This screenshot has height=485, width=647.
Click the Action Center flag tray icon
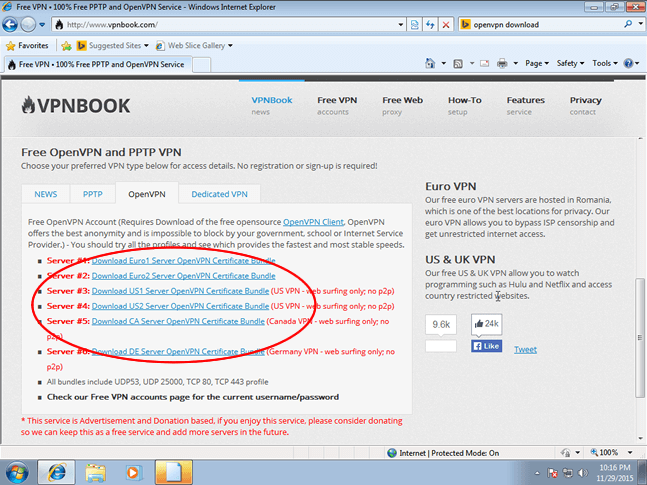553,473
